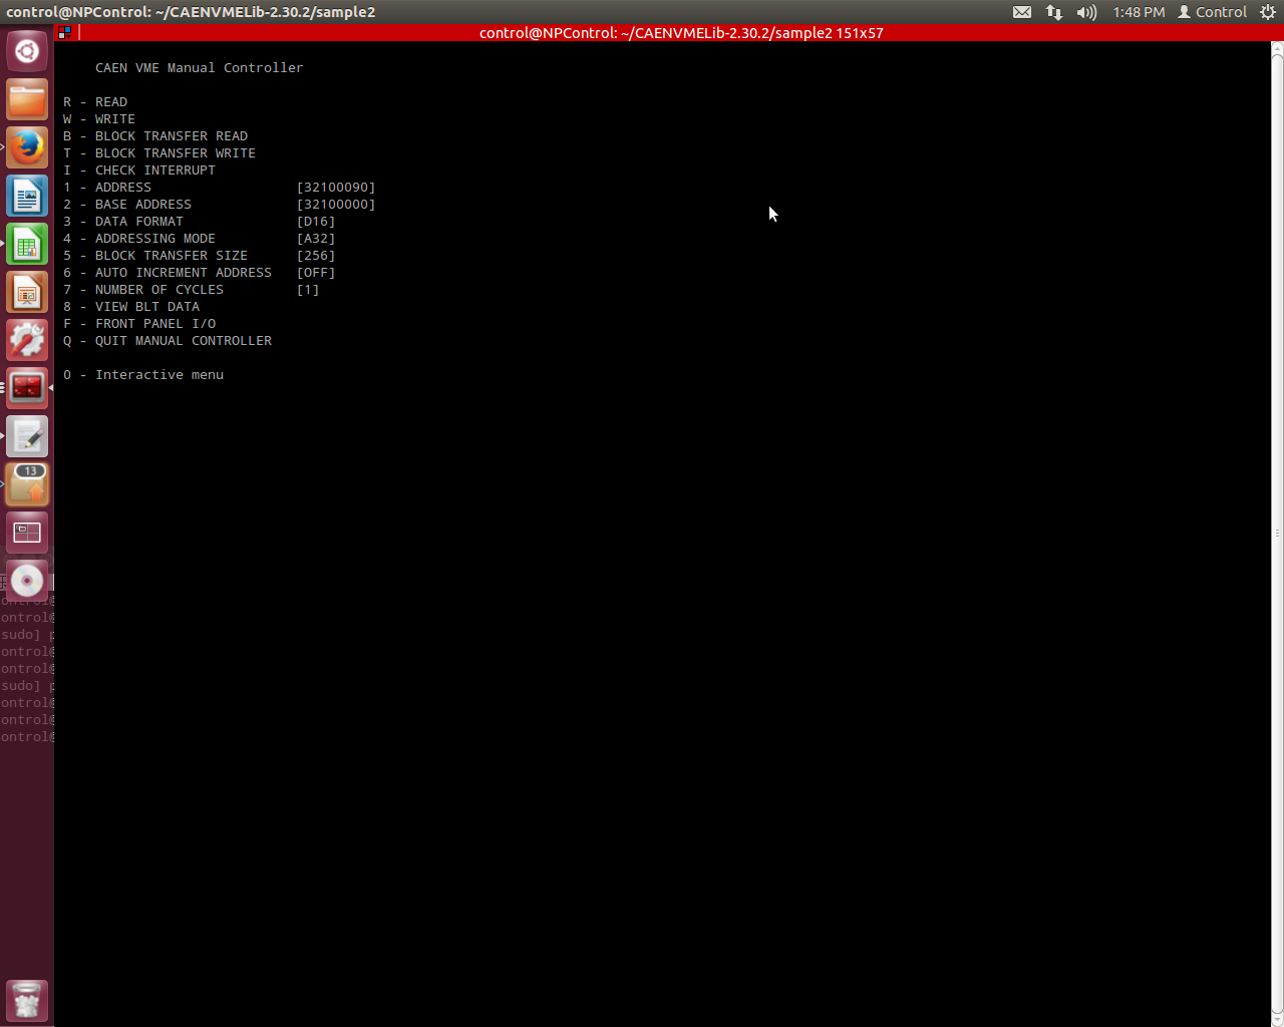The width and height of the screenshot is (1284, 1027).
Task: Click the '2 - BASE ADDRESS' label
Action: [127, 204]
